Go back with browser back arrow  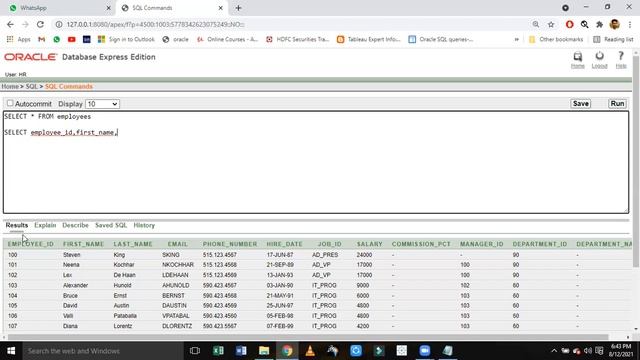[x=10, y=24]
